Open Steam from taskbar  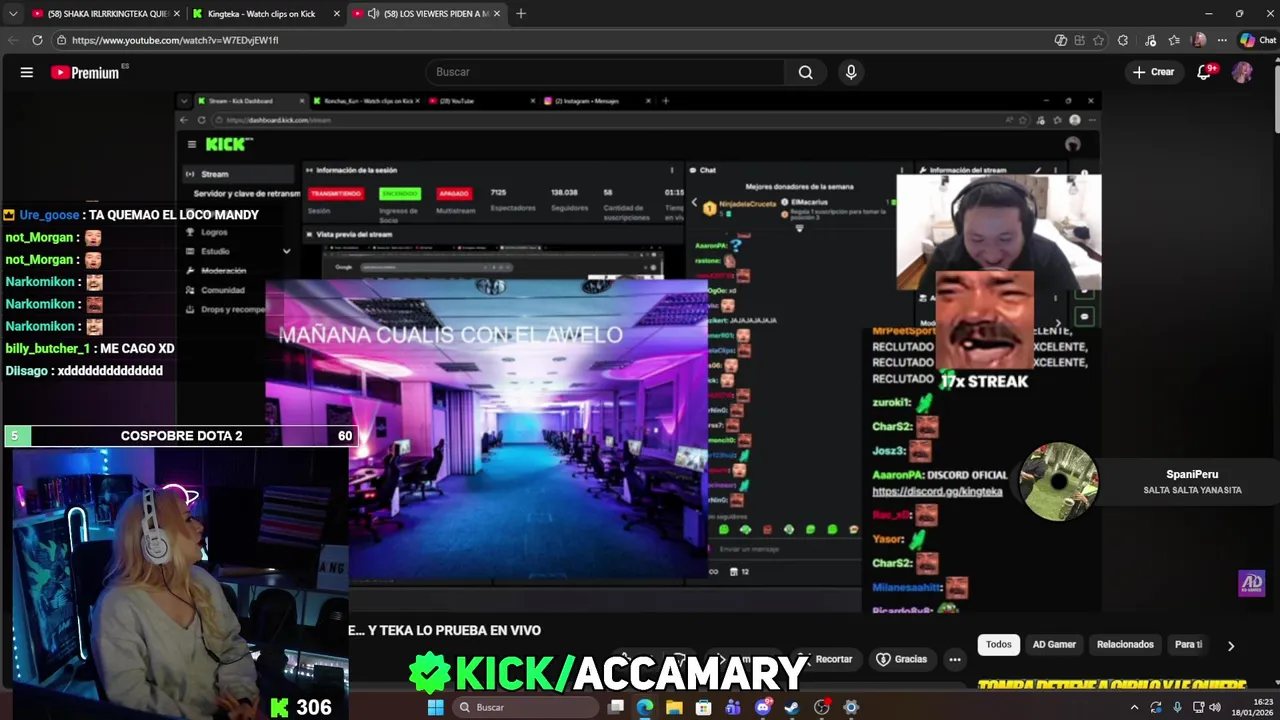pos(792,707)
